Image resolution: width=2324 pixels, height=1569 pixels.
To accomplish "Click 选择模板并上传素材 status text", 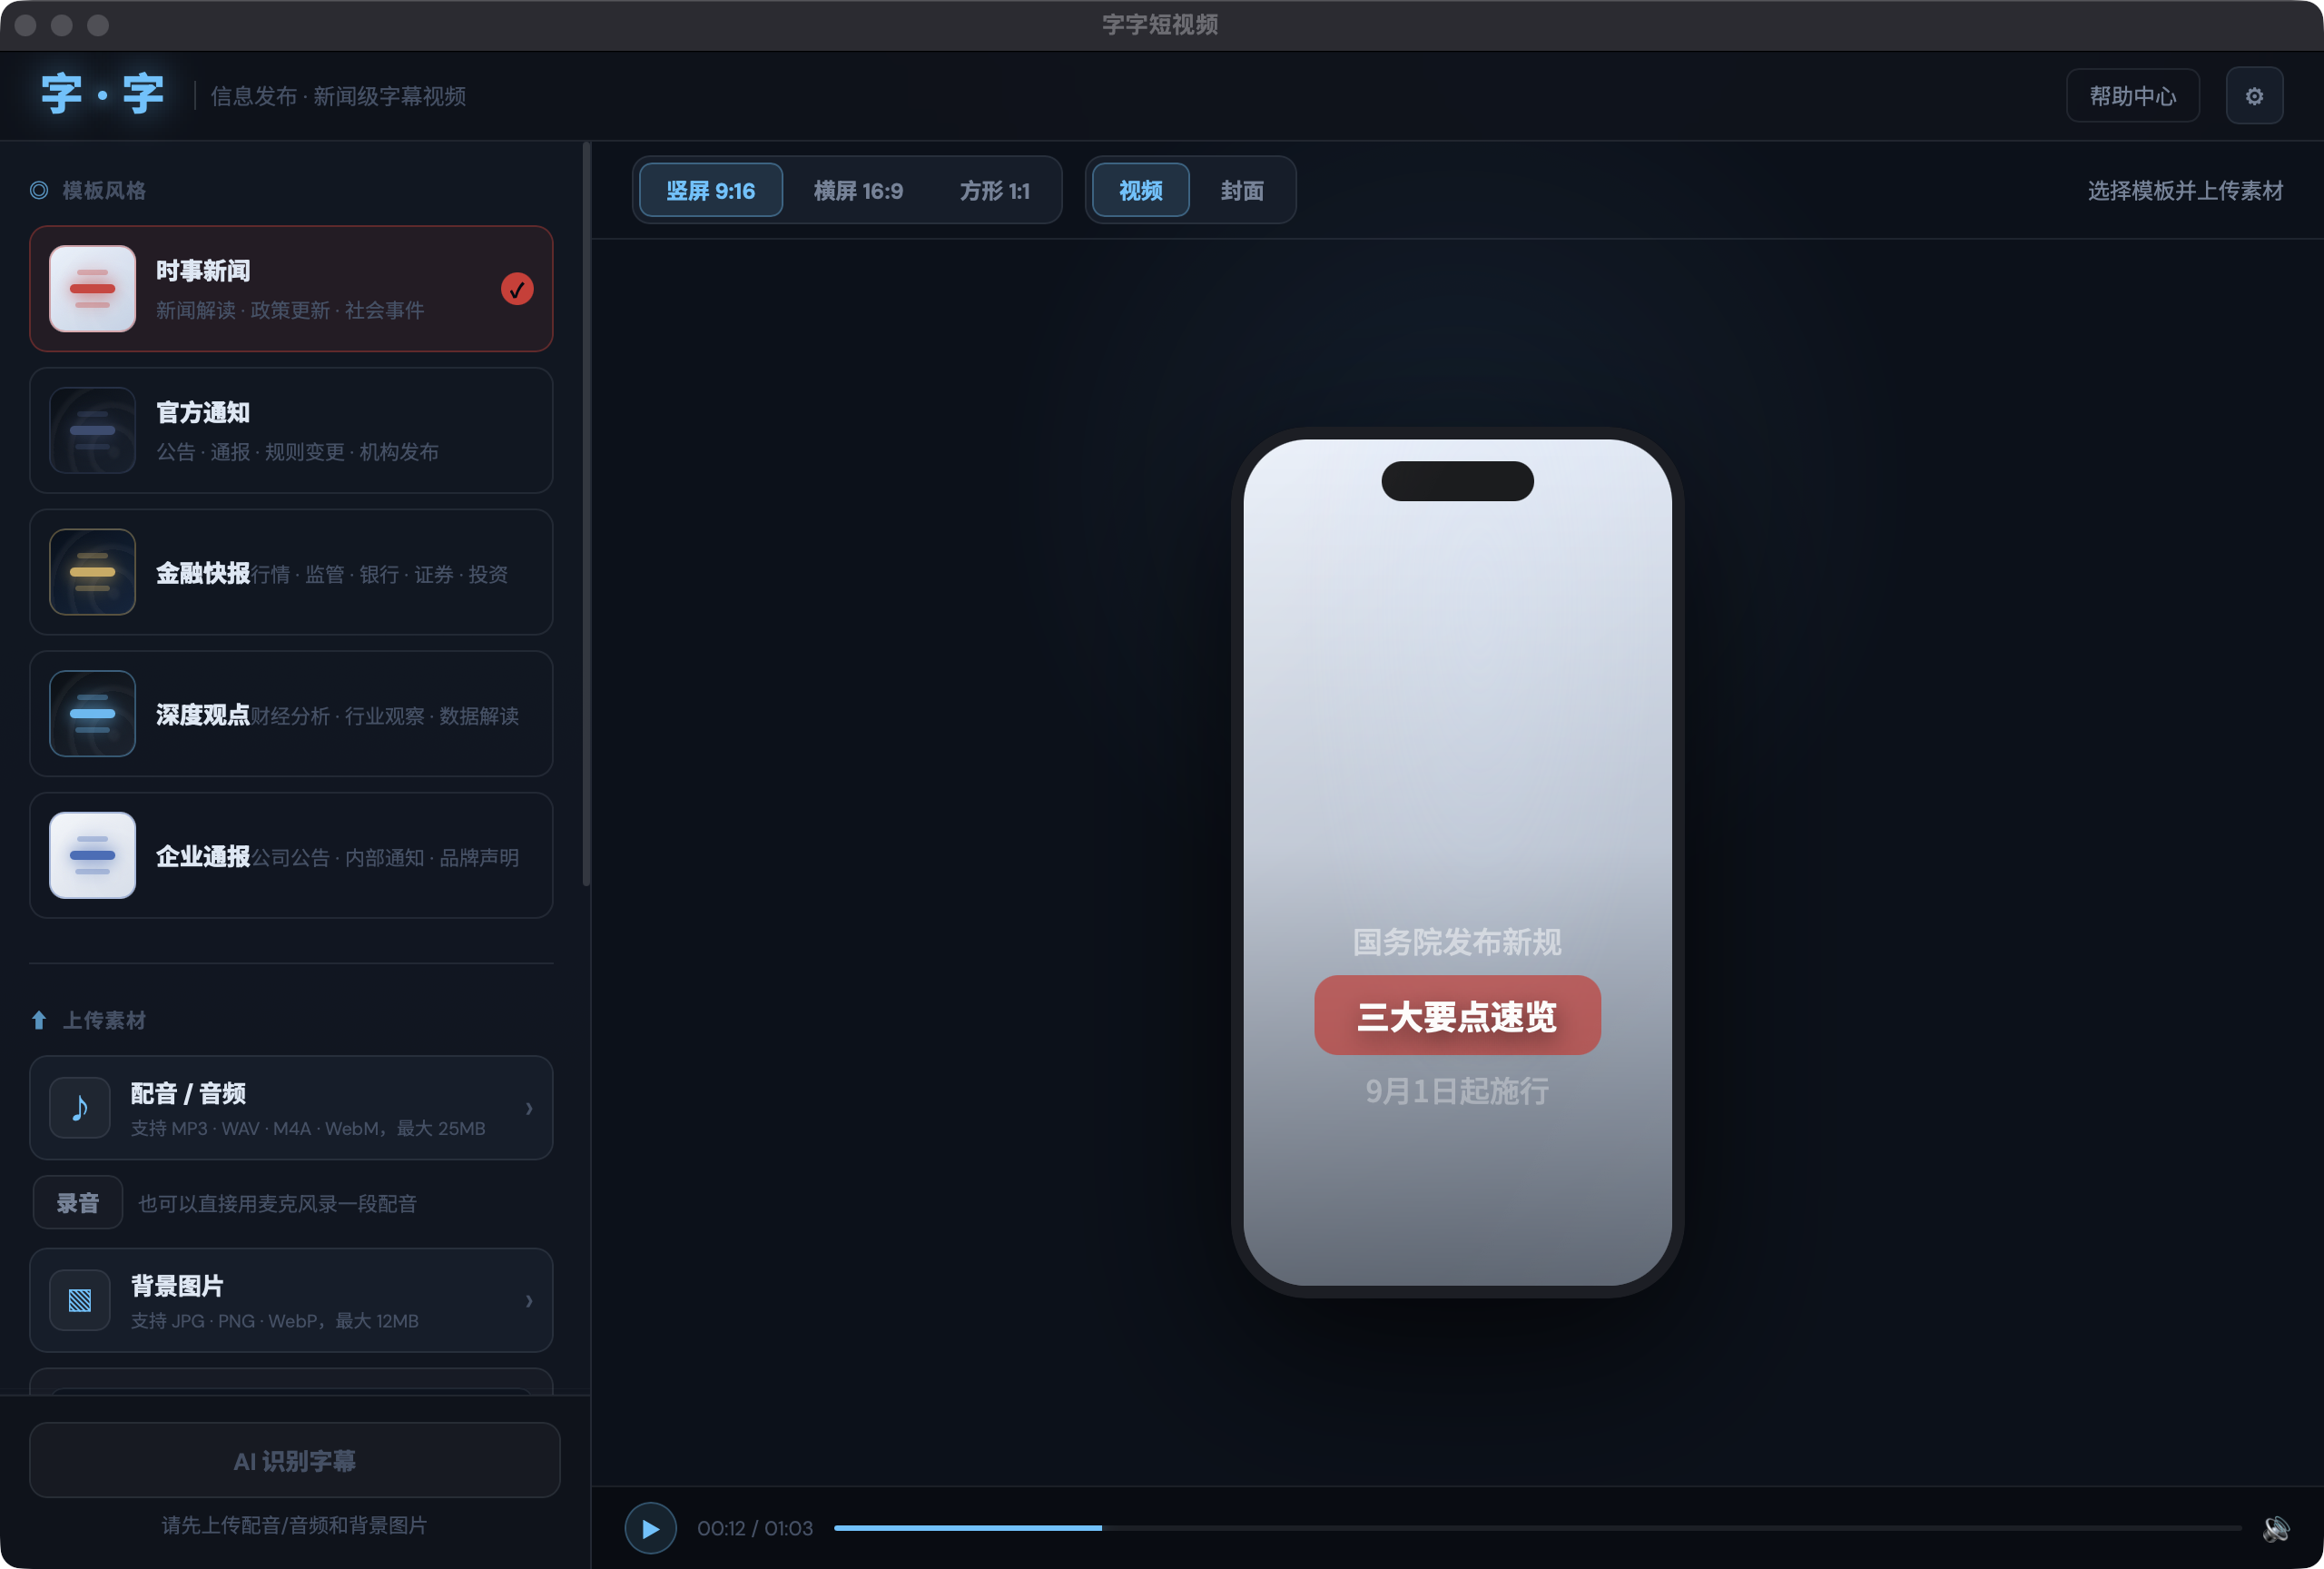I will click(2185, 190).
